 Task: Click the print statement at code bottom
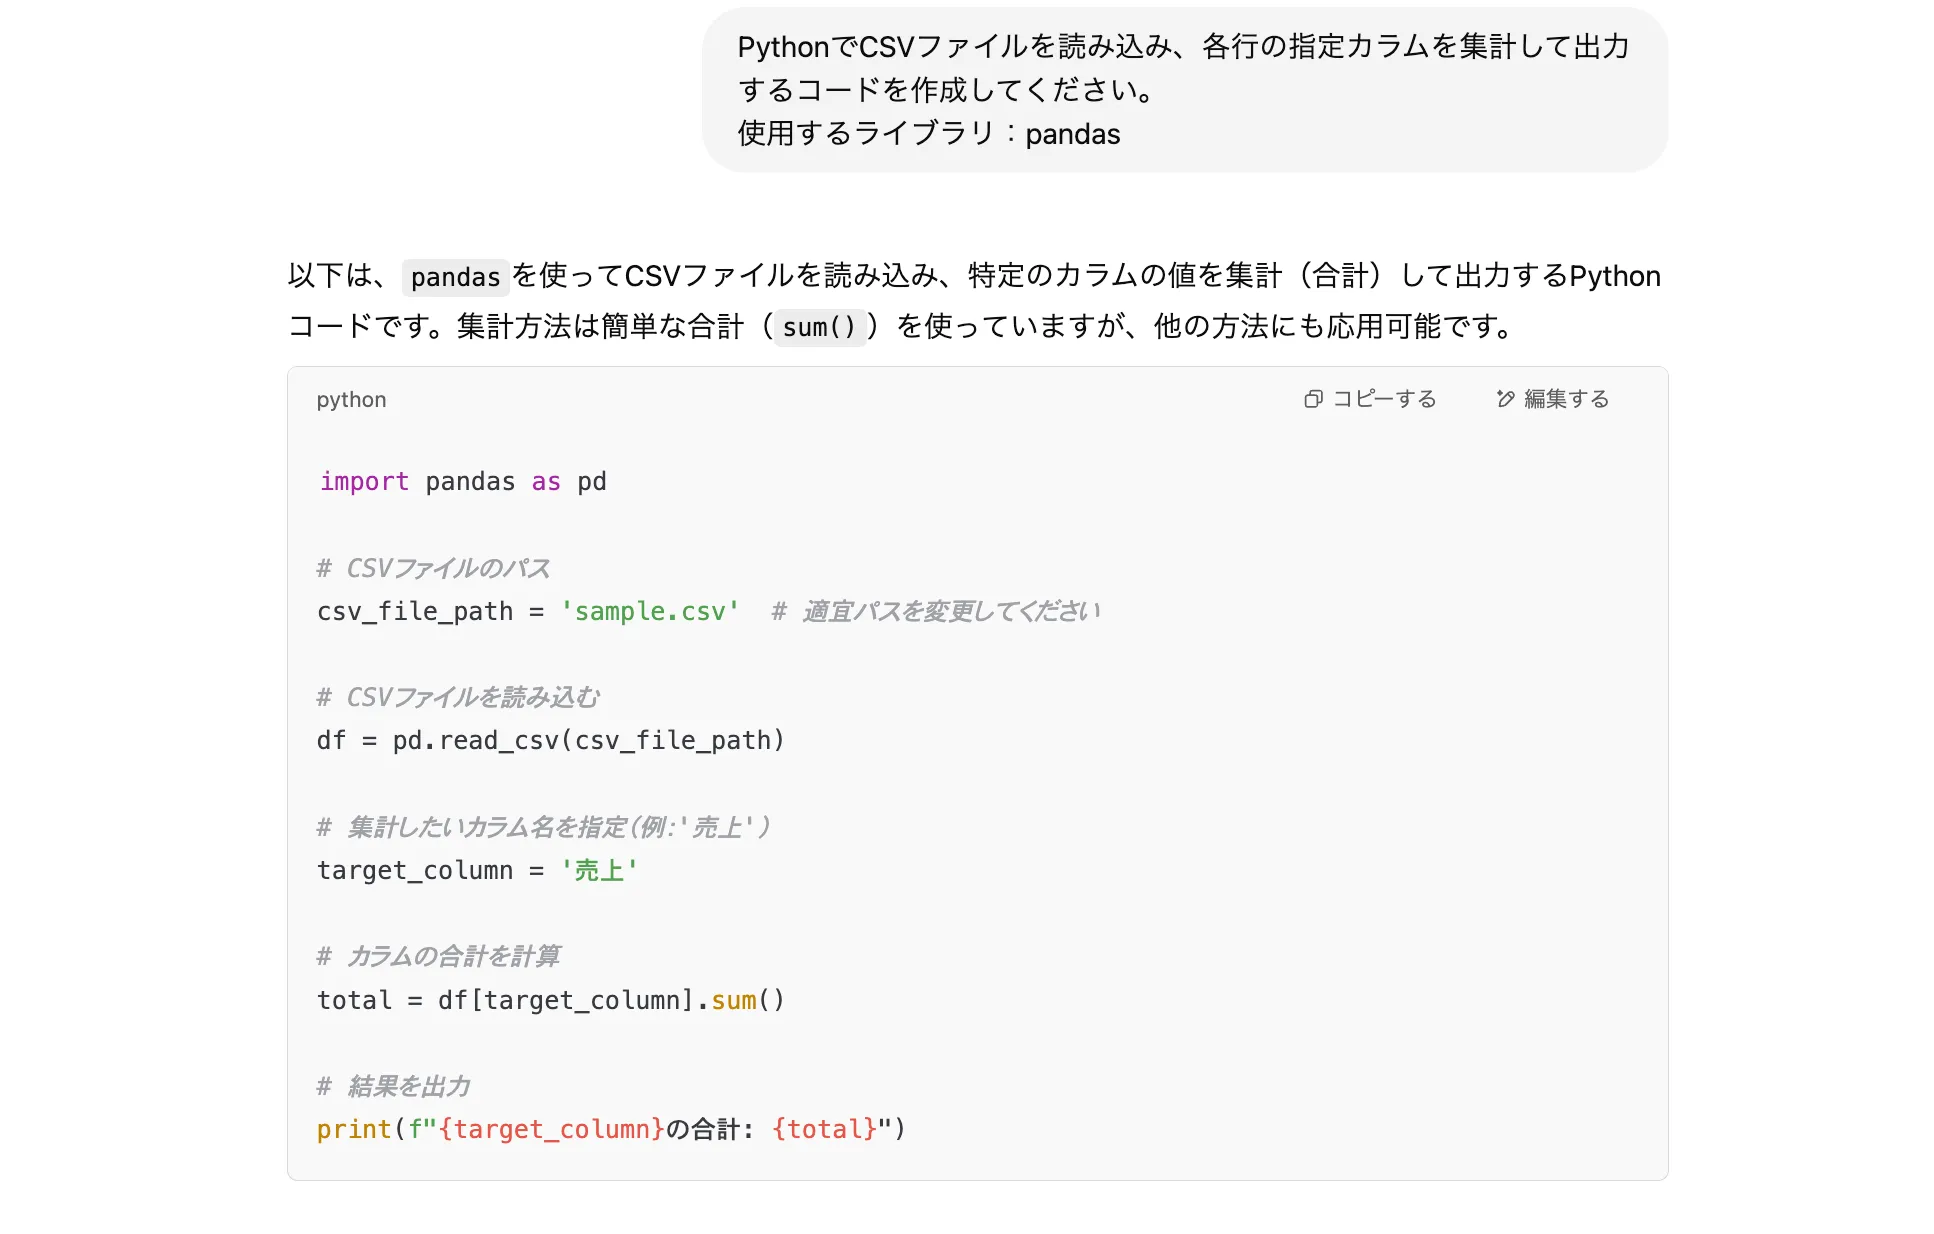(x=611, y=1129)
